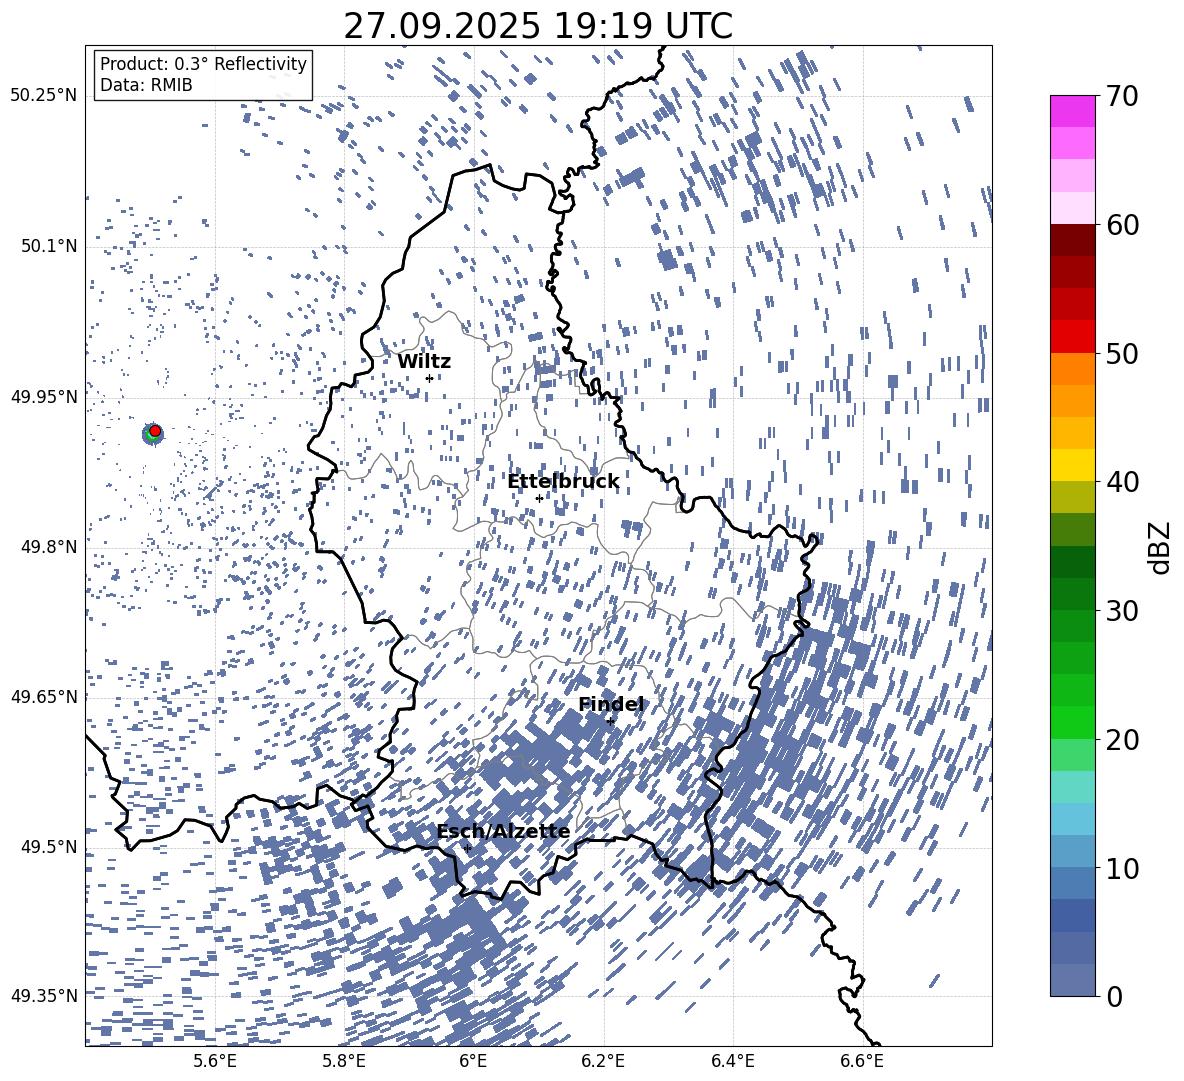
Task: Click the 49.8°N latitude label
Action: tap(49, 547)
